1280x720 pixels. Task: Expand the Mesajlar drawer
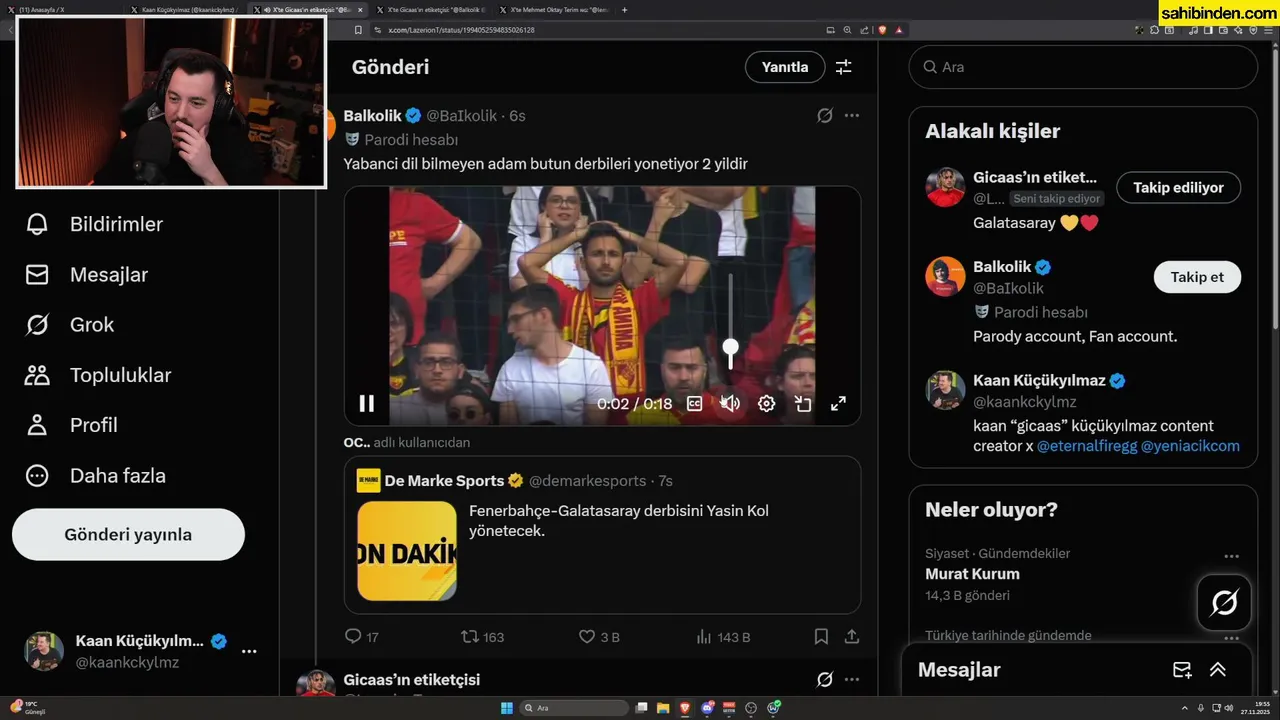click(x=1218, y=670)
